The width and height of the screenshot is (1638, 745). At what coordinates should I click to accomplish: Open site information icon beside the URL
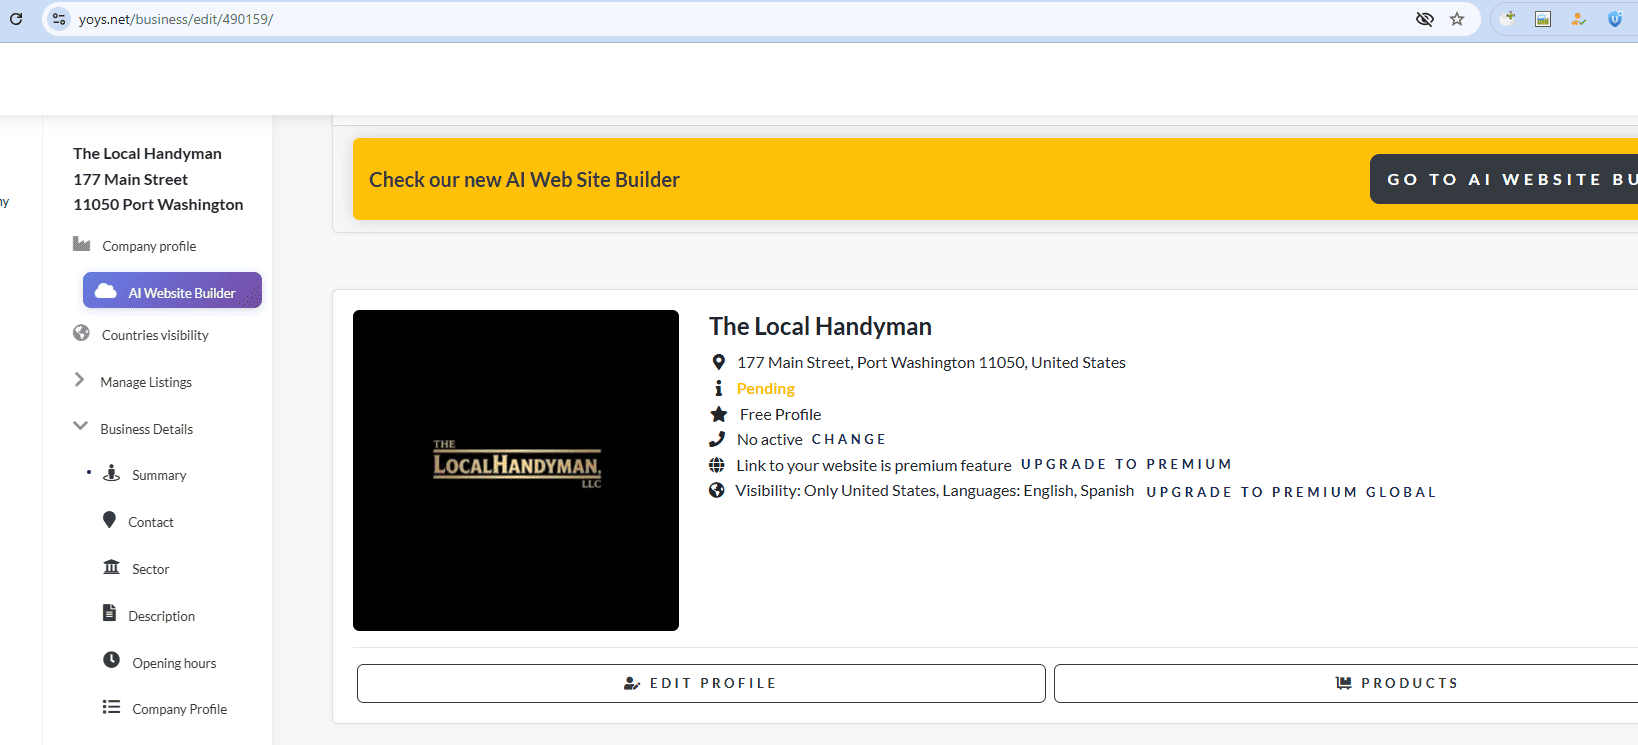59,19
